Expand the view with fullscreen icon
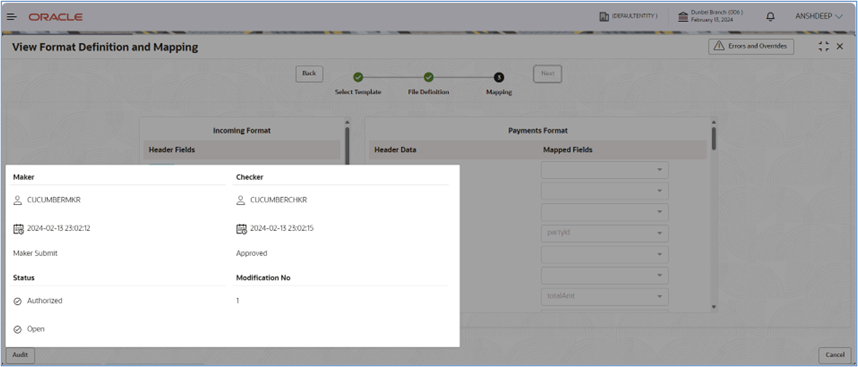 coord(824,46)
